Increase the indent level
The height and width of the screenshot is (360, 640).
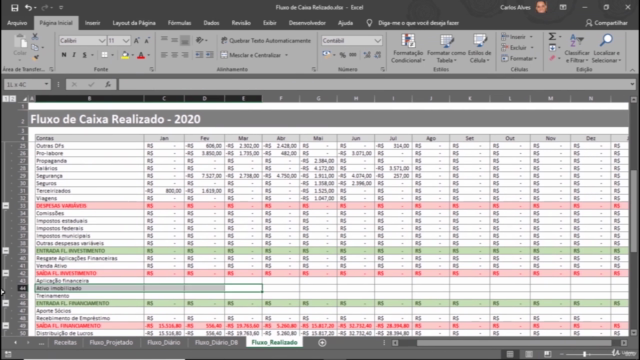[209, 55]
